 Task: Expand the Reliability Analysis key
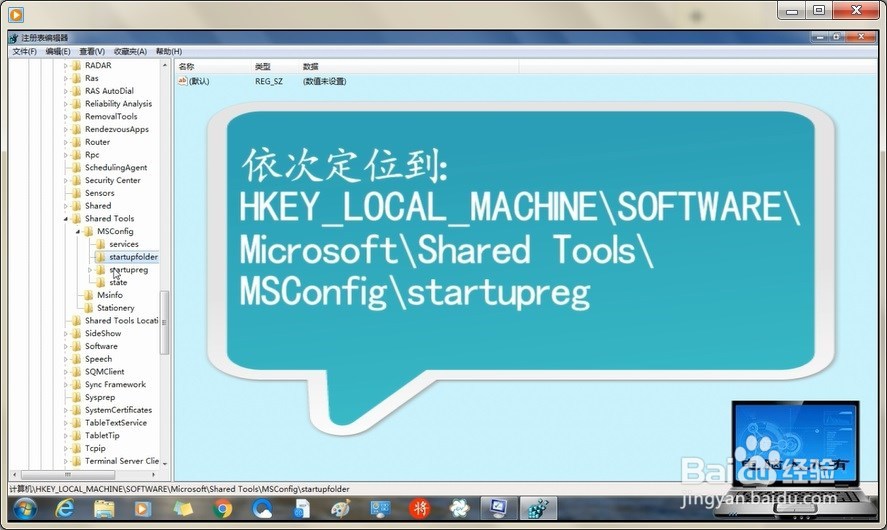pyautogui.click(x=66, y=104)
